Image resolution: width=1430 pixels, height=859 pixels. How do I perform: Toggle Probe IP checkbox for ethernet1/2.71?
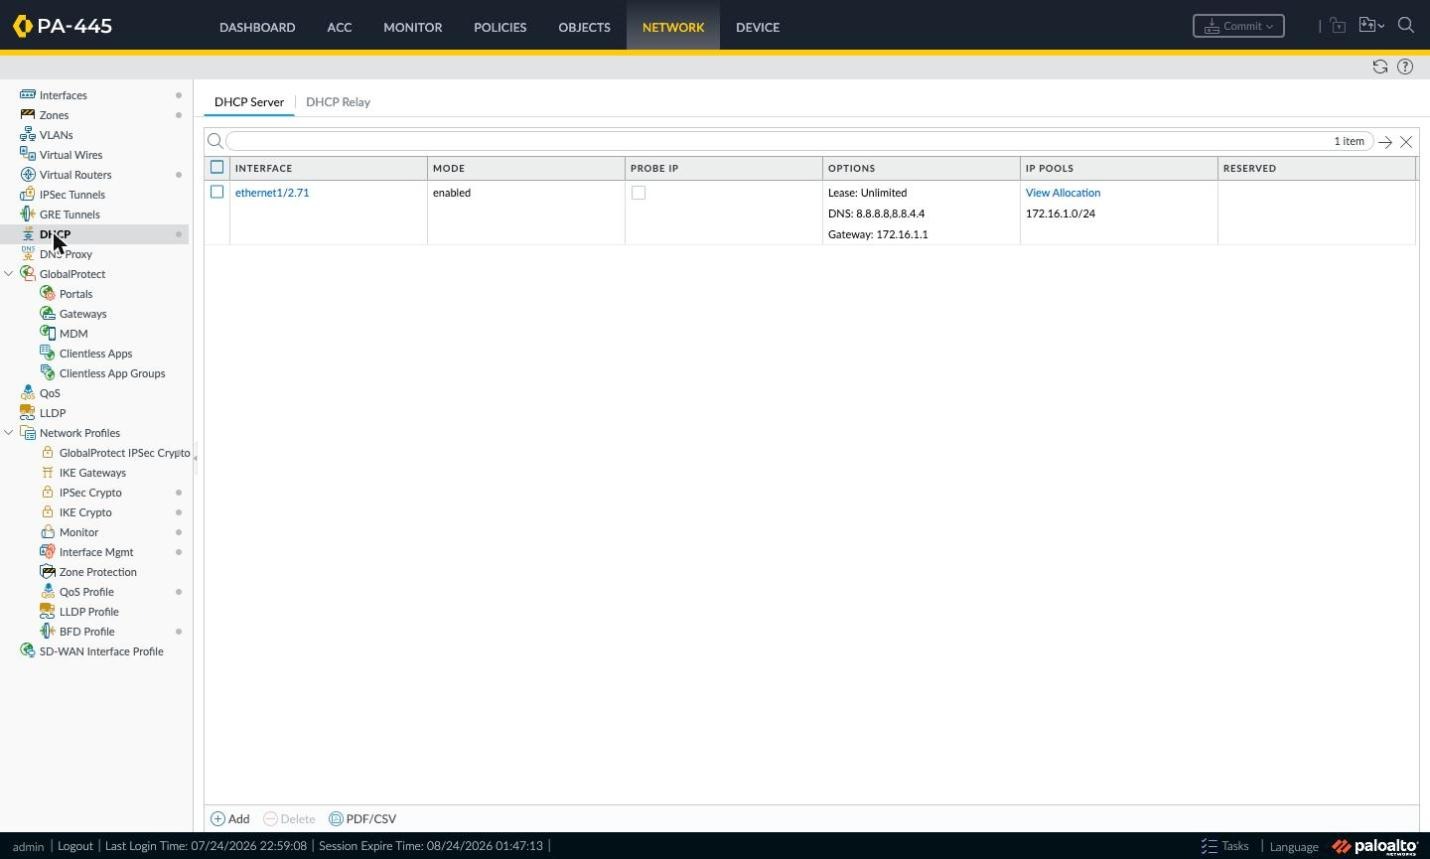tap(638, 193)
